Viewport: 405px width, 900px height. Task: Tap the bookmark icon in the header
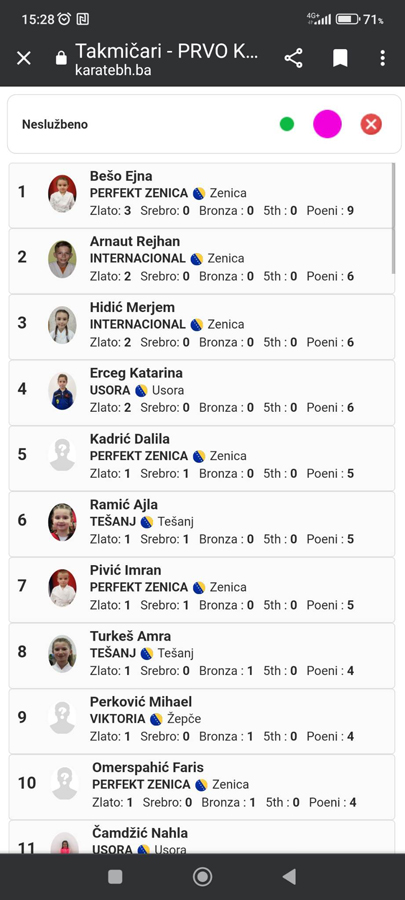click(340, 58)
